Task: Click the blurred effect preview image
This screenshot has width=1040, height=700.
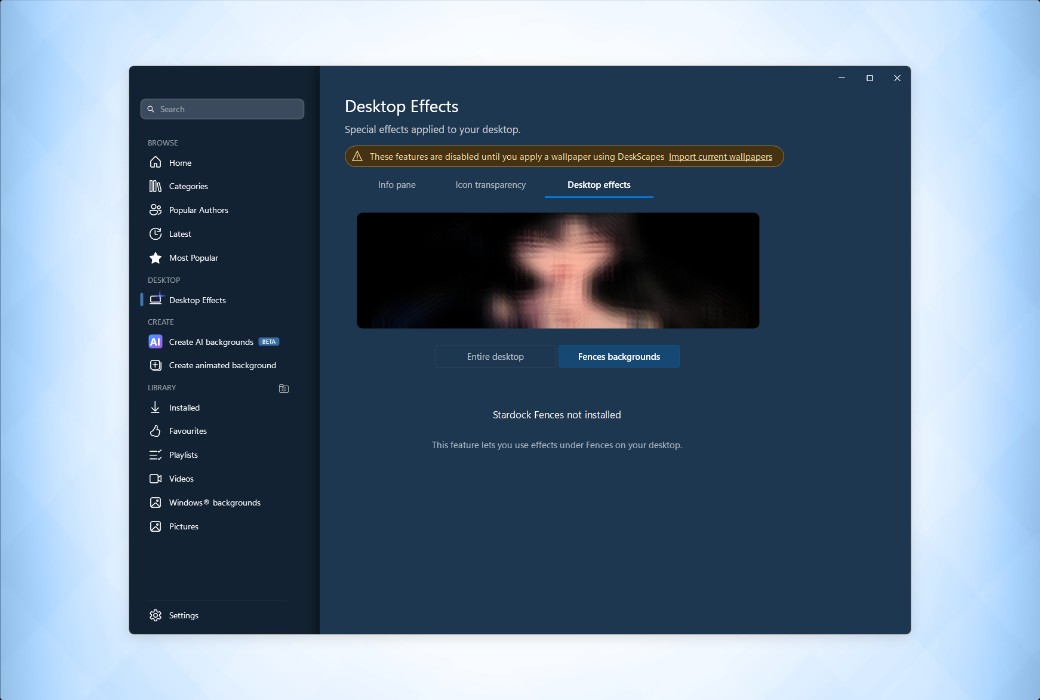Action: point(558,271)
